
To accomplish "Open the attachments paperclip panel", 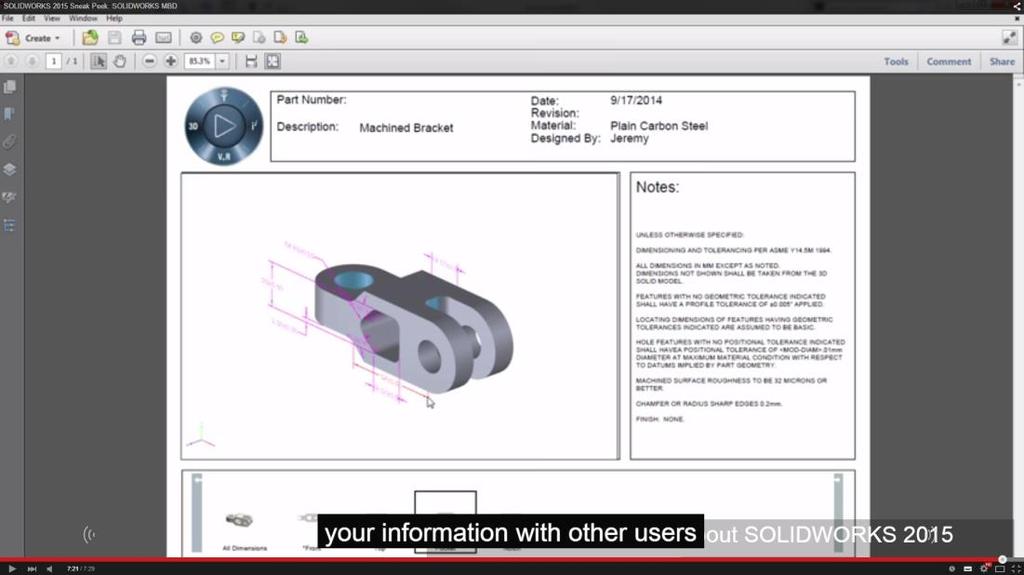I will [10, 142].
